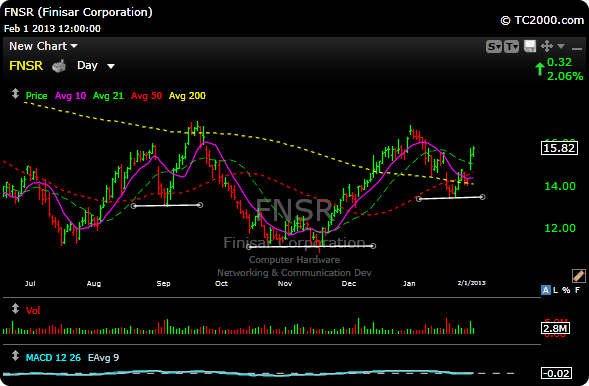Click the TC2000.com copyright link
Viewport: 589px width, 386px height.
tap(542, 20)
